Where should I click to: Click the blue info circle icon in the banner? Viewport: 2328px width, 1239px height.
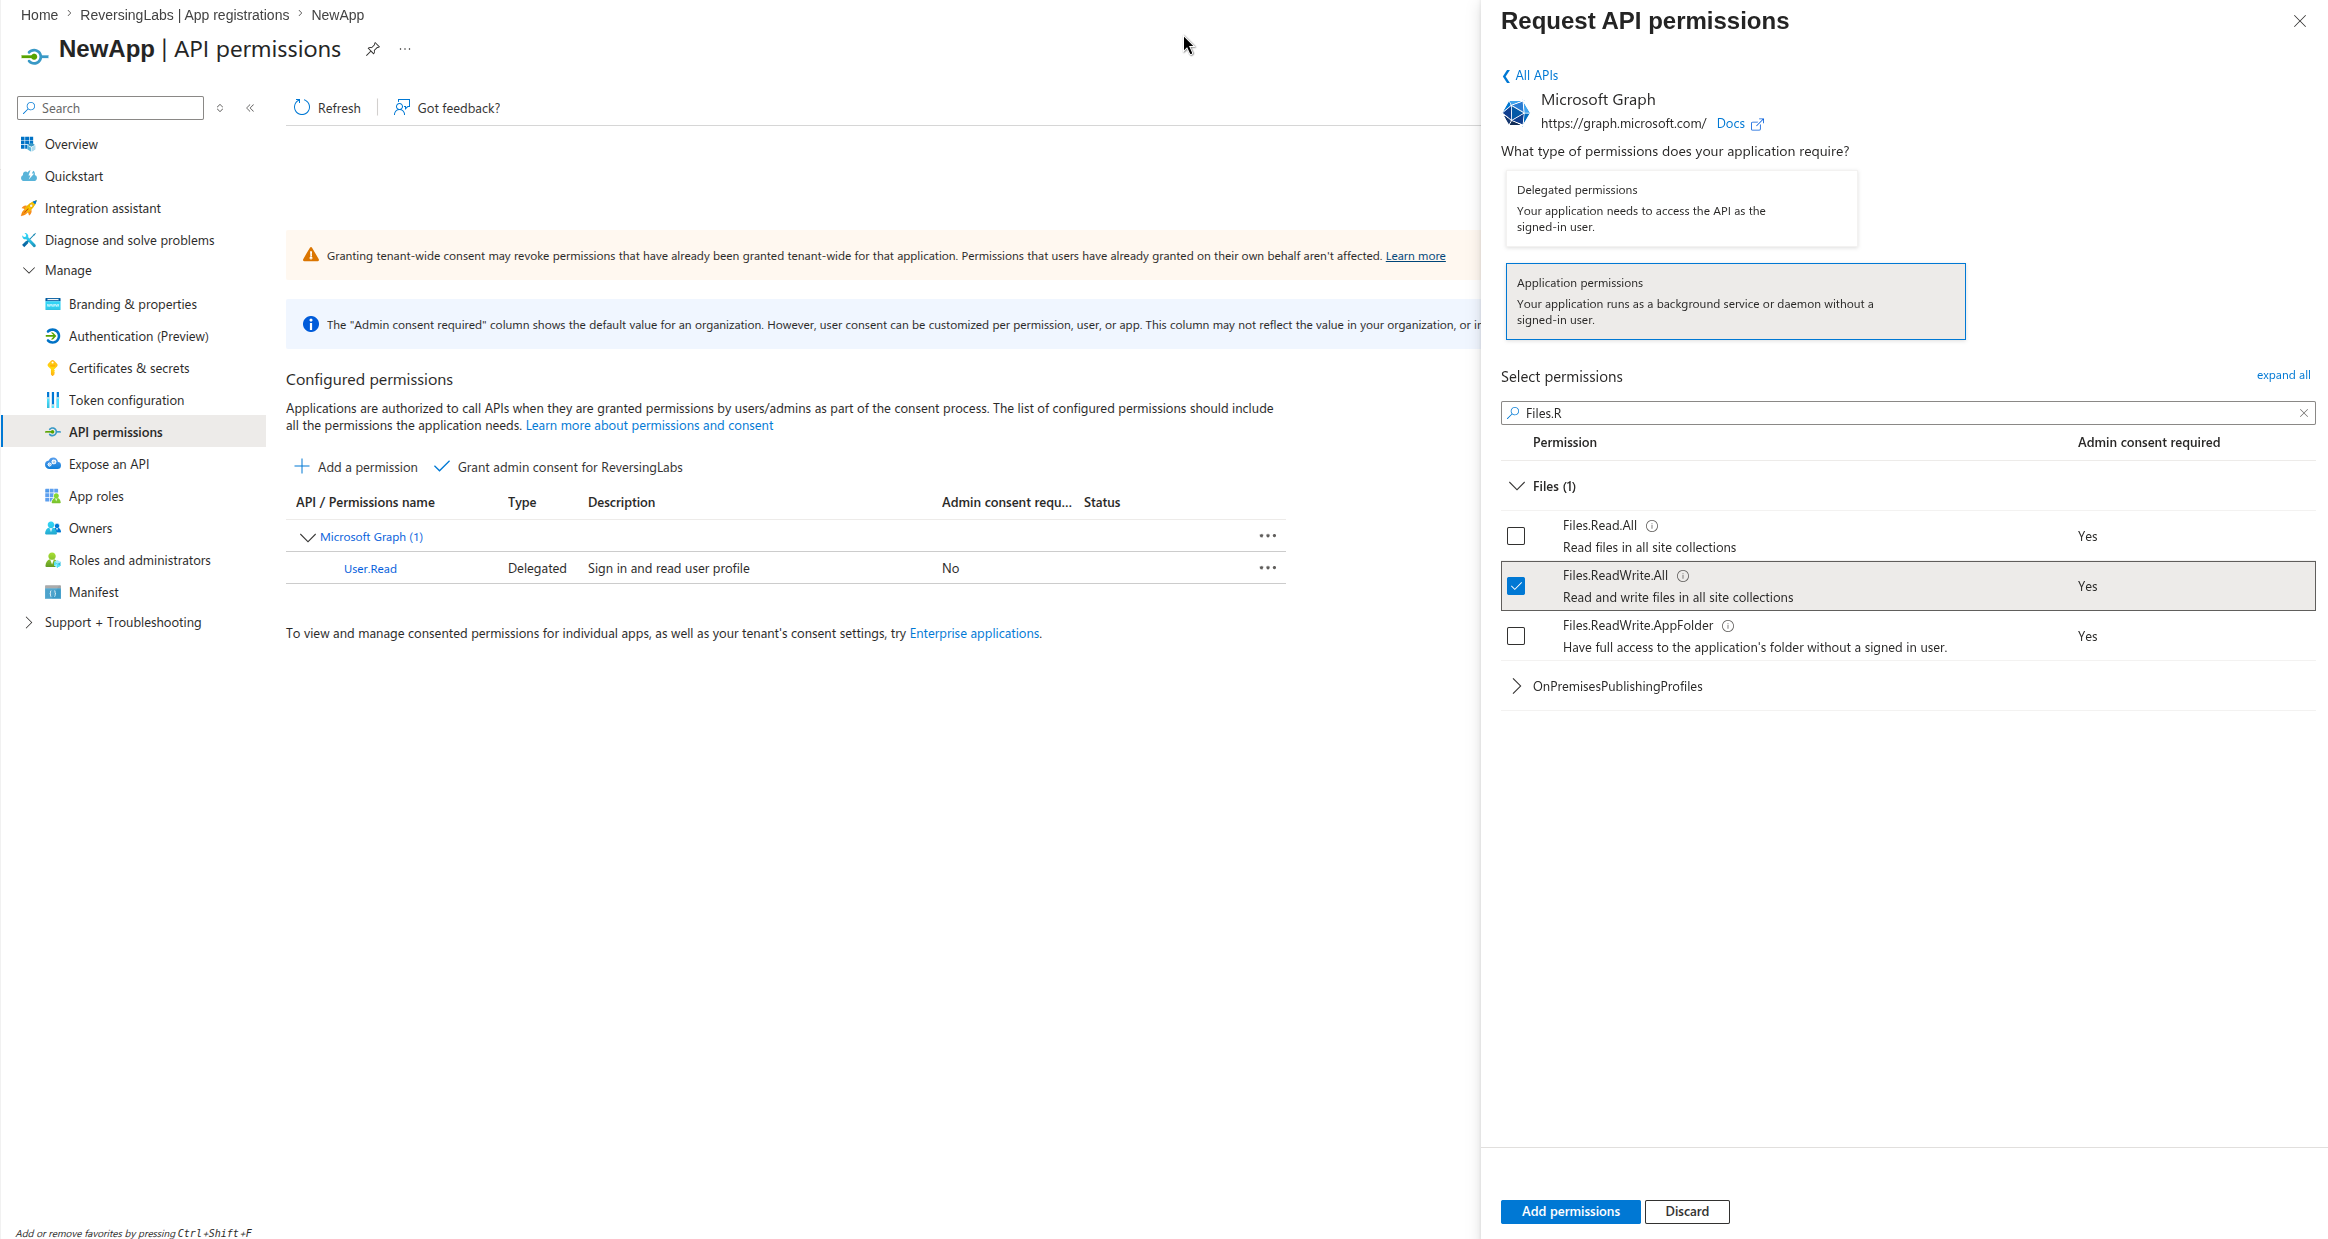(311, 324)
